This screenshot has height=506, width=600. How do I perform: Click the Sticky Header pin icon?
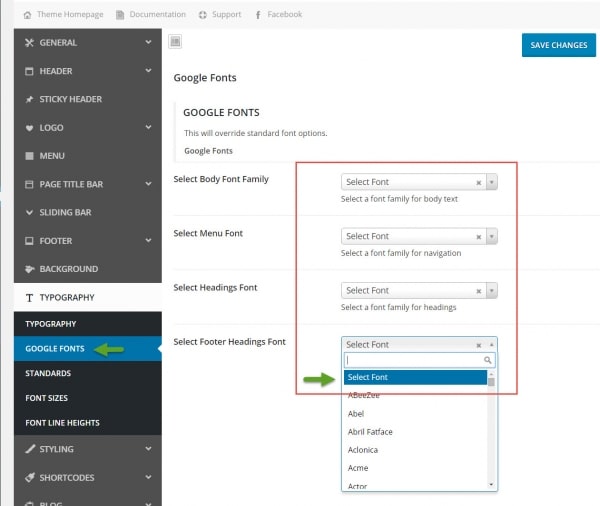click(x=29, y=100)
